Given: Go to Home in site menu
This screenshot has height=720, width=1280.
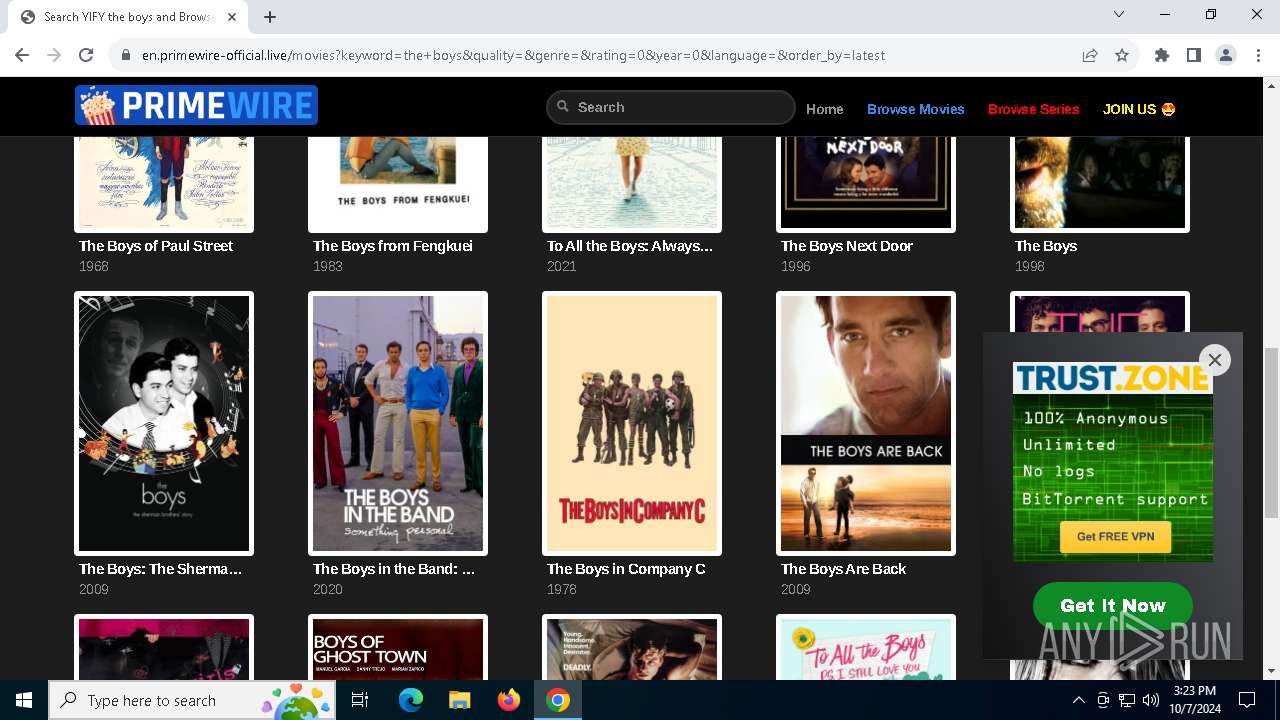Looking at the screenshot, I should [x=825, y=109].
